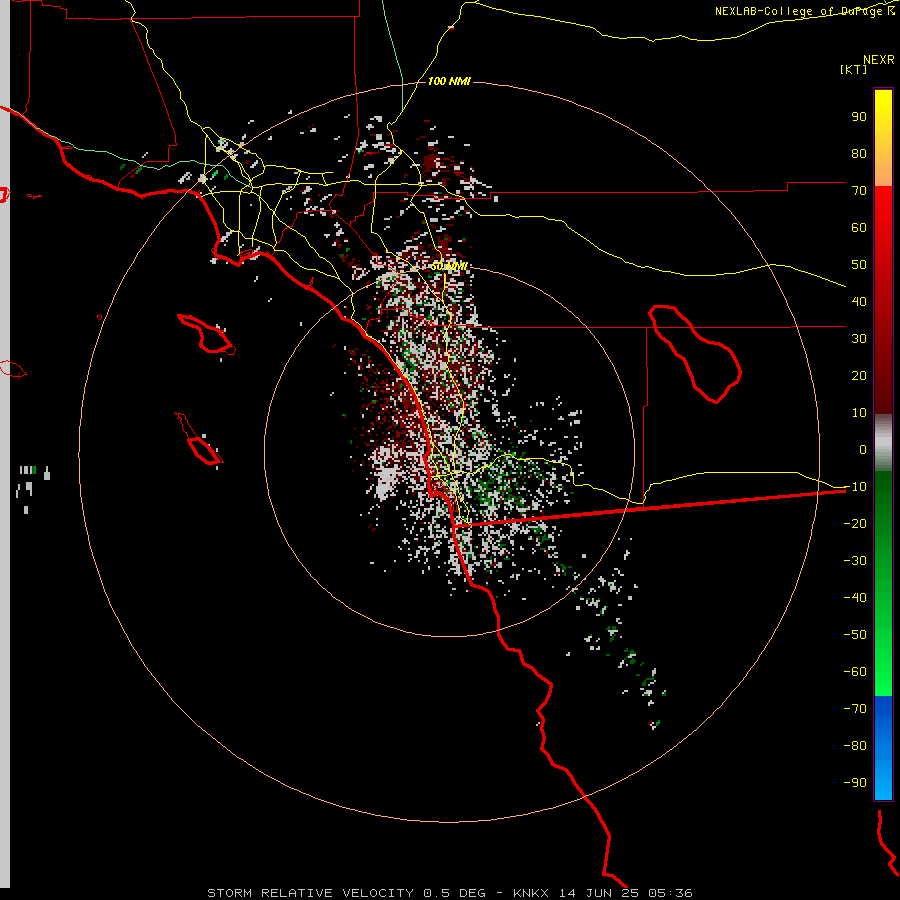Select the "-10" value on velocity scale
This screenshot has width=900, height=900.
pyautogui.click(x=855, y=487)
